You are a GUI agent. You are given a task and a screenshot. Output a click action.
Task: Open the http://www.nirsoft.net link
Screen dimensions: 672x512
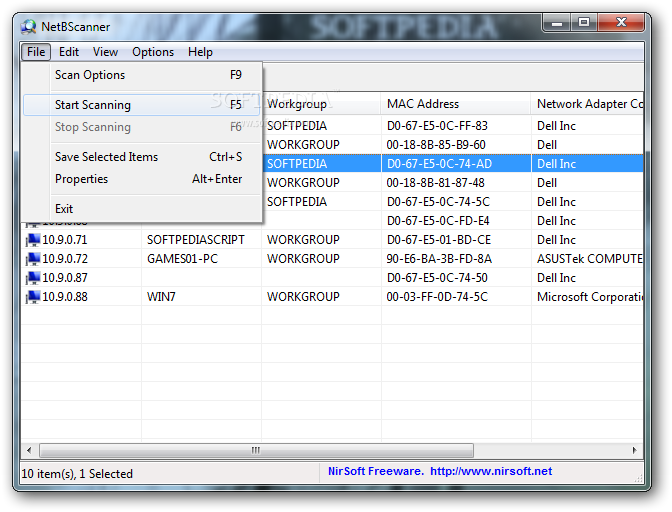491,471
